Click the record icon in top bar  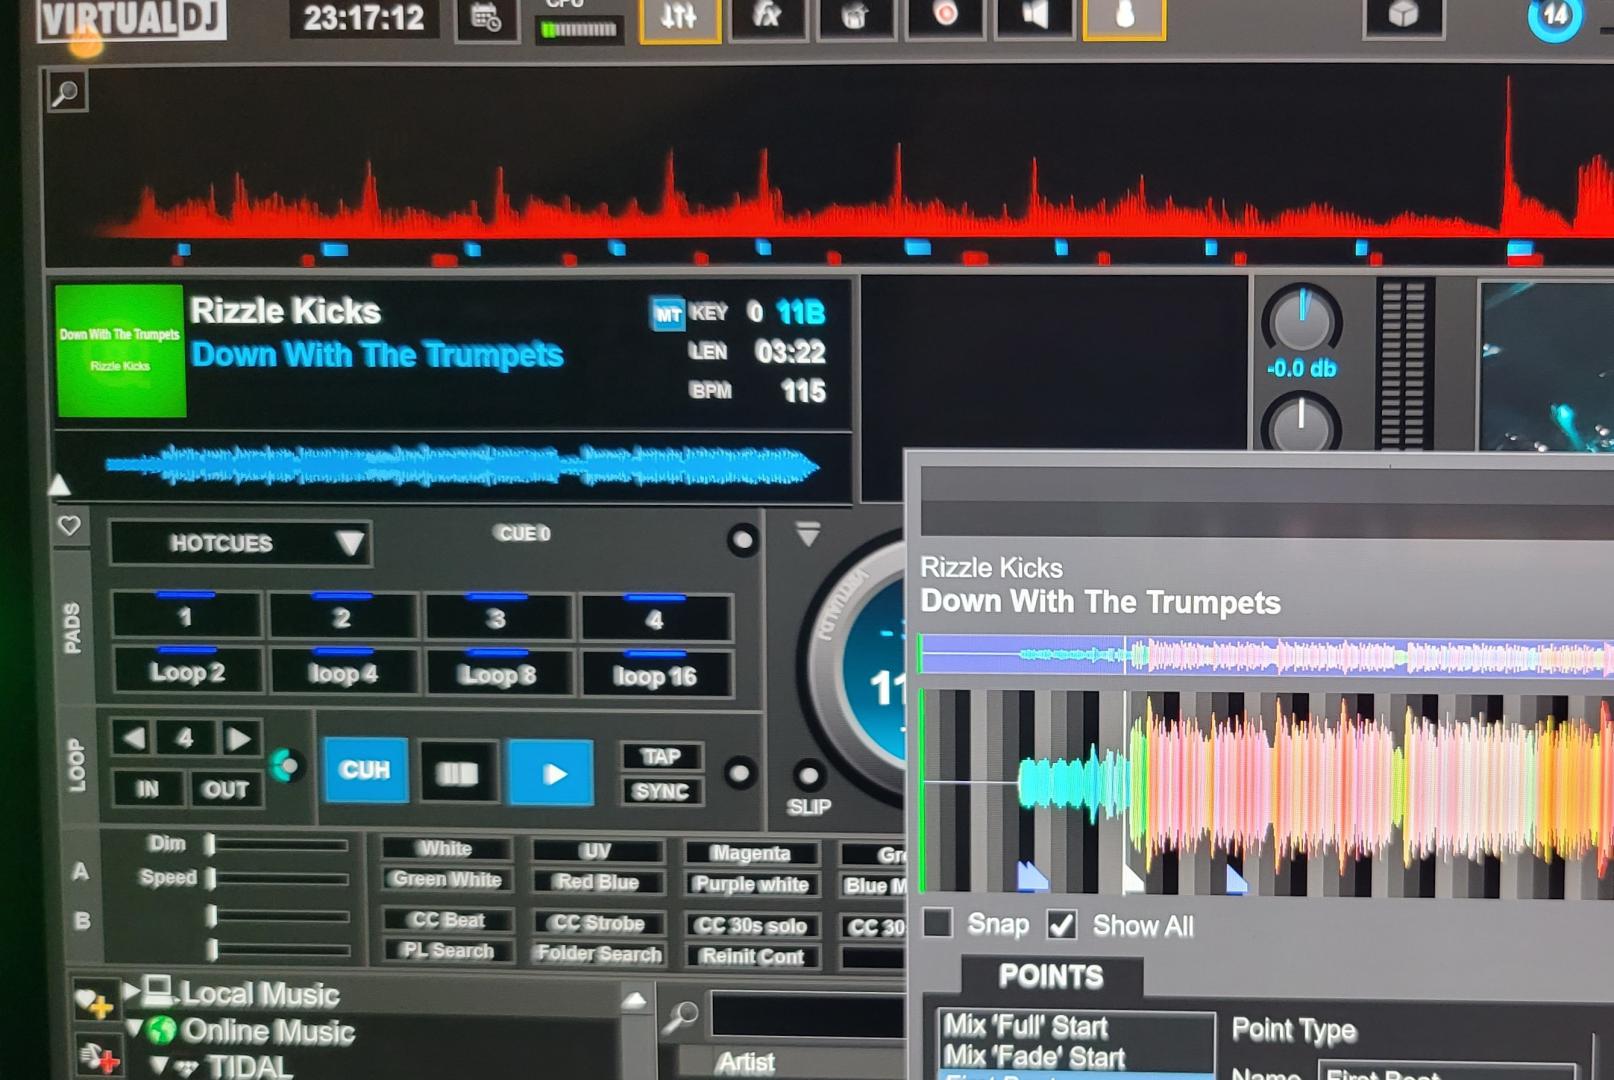click(945, 15)
